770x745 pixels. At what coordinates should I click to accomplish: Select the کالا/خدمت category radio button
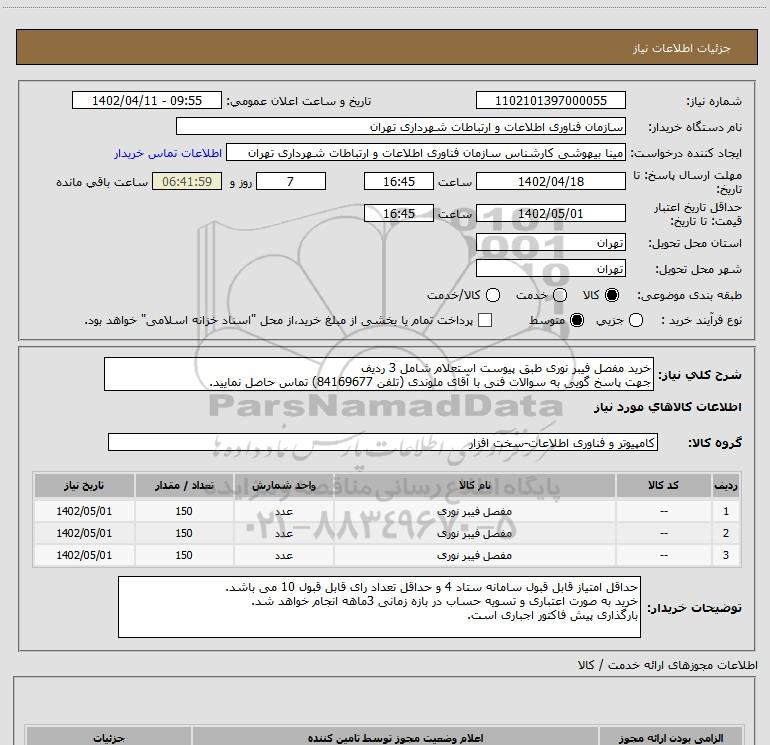[x=493, y=295]
